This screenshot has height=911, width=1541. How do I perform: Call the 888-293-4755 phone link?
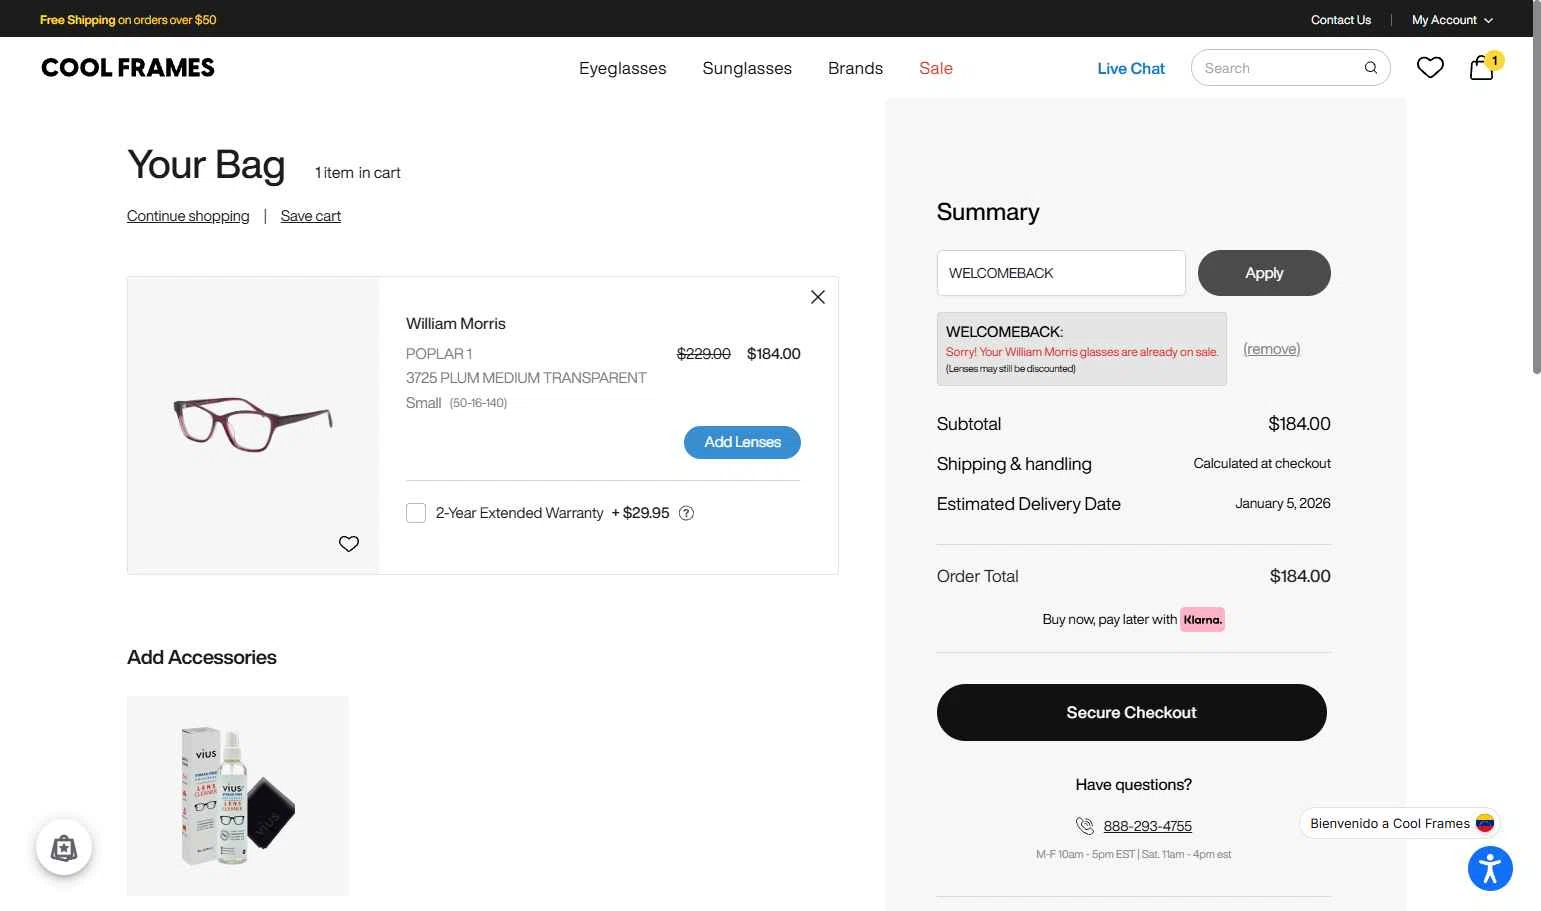pyautogui.click(x=1148, y=826)
